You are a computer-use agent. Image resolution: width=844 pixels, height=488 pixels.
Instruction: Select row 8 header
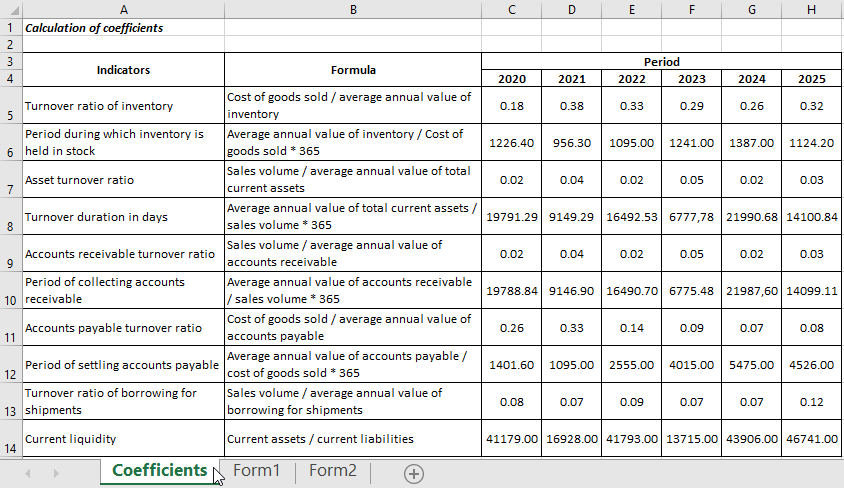click(11, 216)
